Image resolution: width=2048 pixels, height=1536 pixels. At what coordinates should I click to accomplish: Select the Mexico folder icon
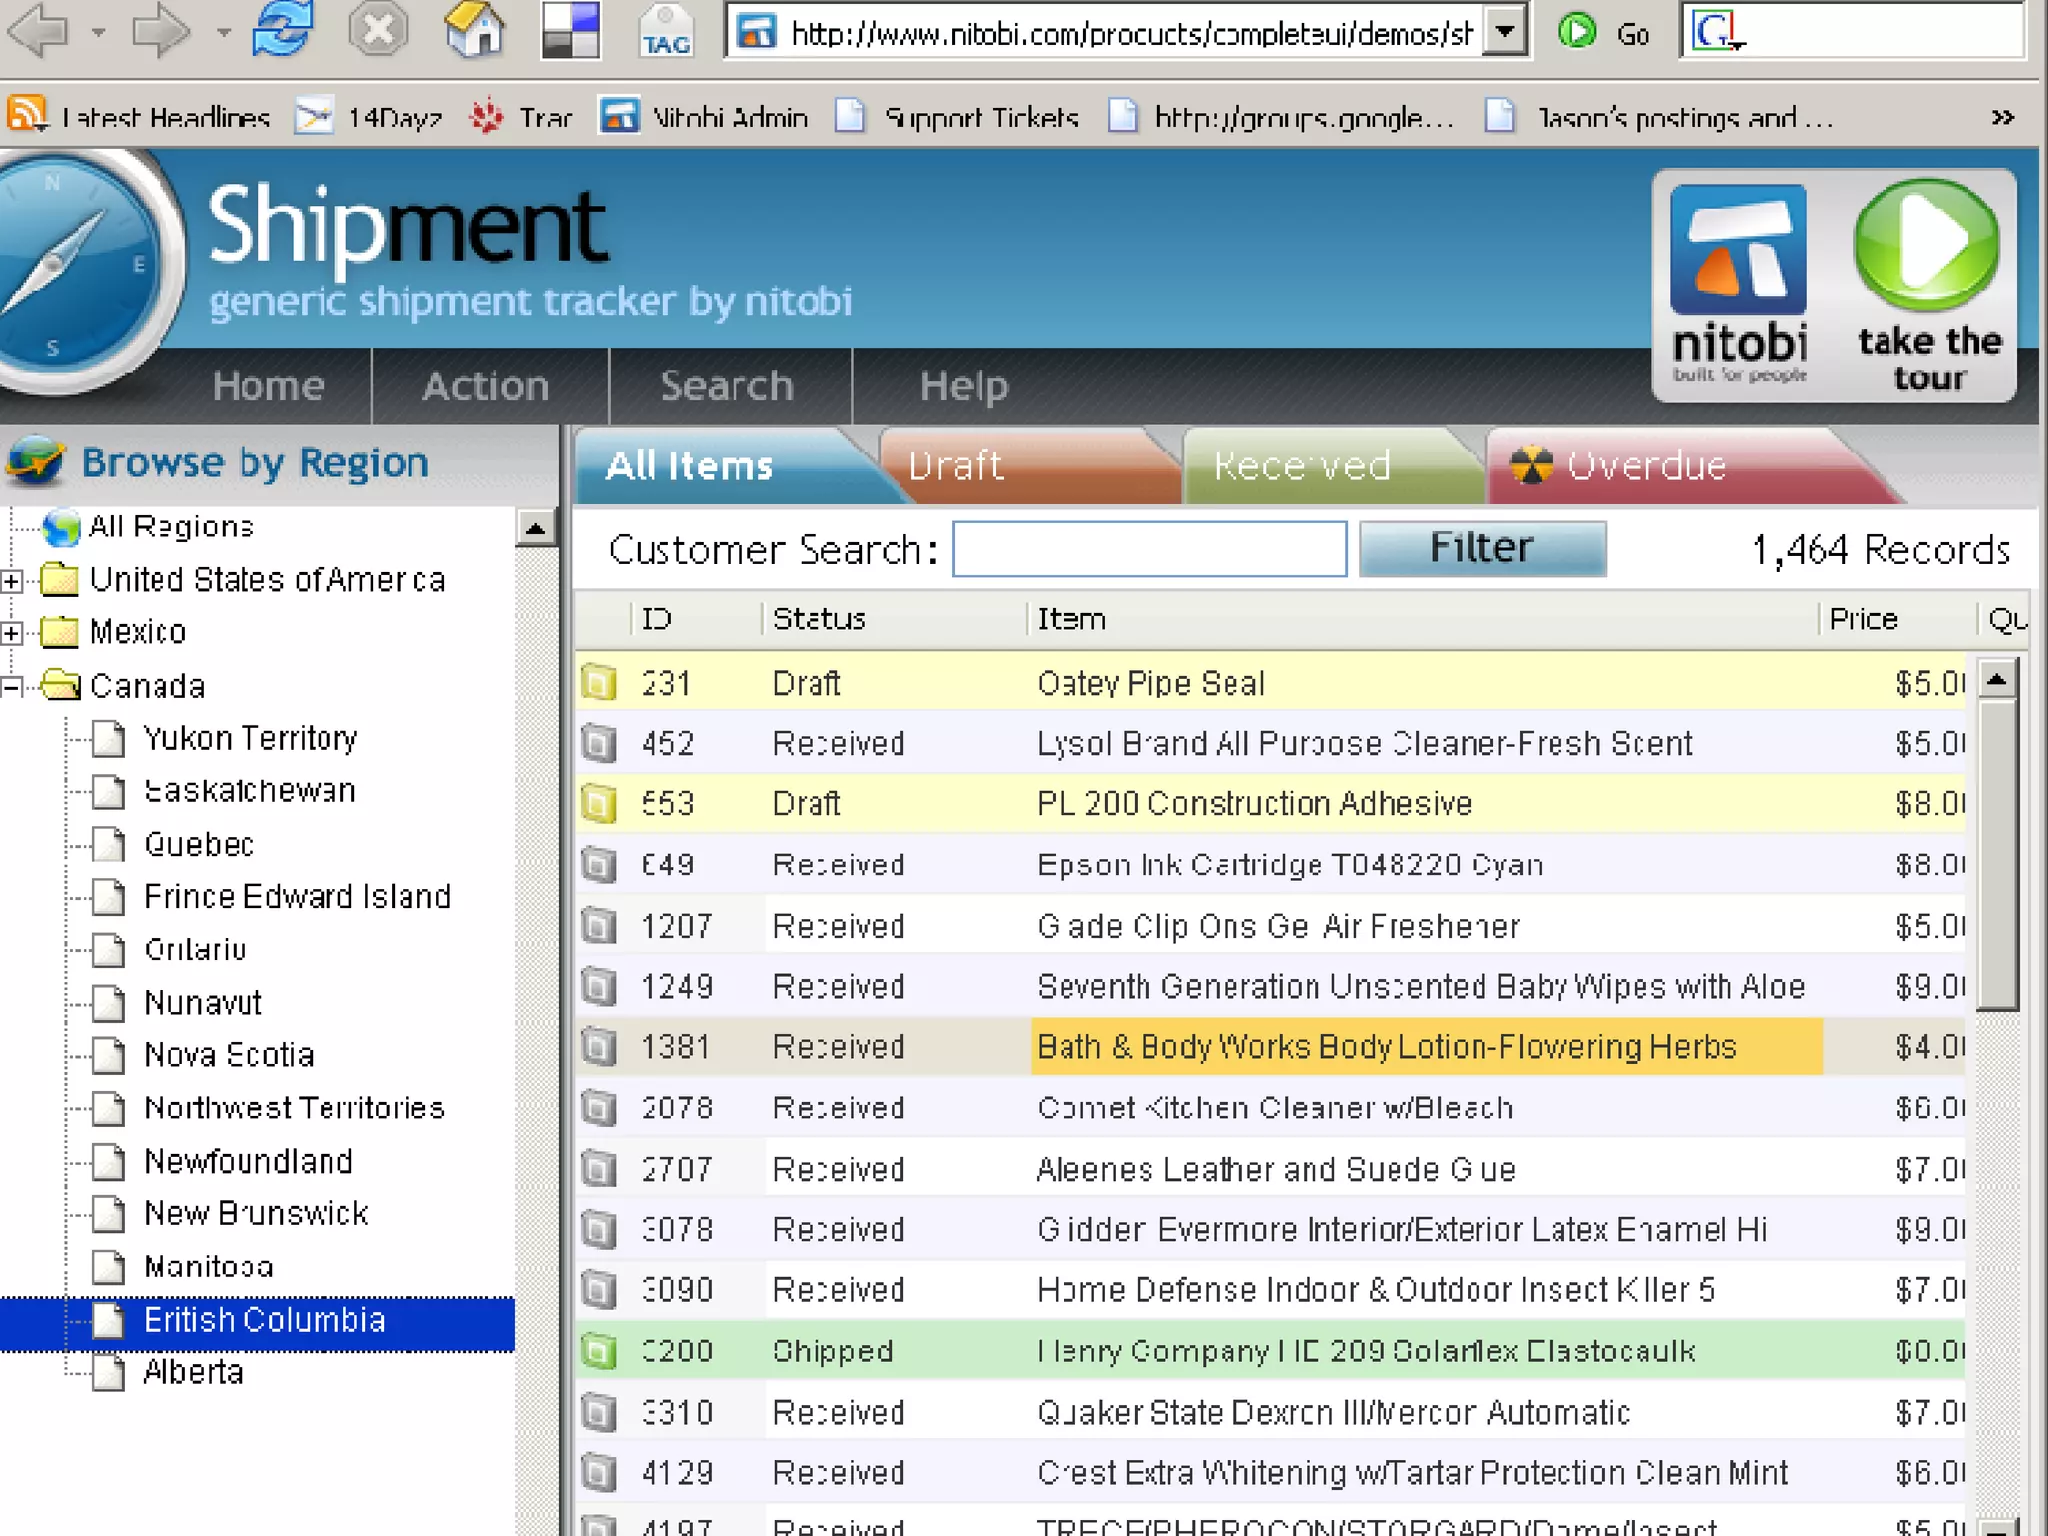pyautogui.click(x=60, y=632)
